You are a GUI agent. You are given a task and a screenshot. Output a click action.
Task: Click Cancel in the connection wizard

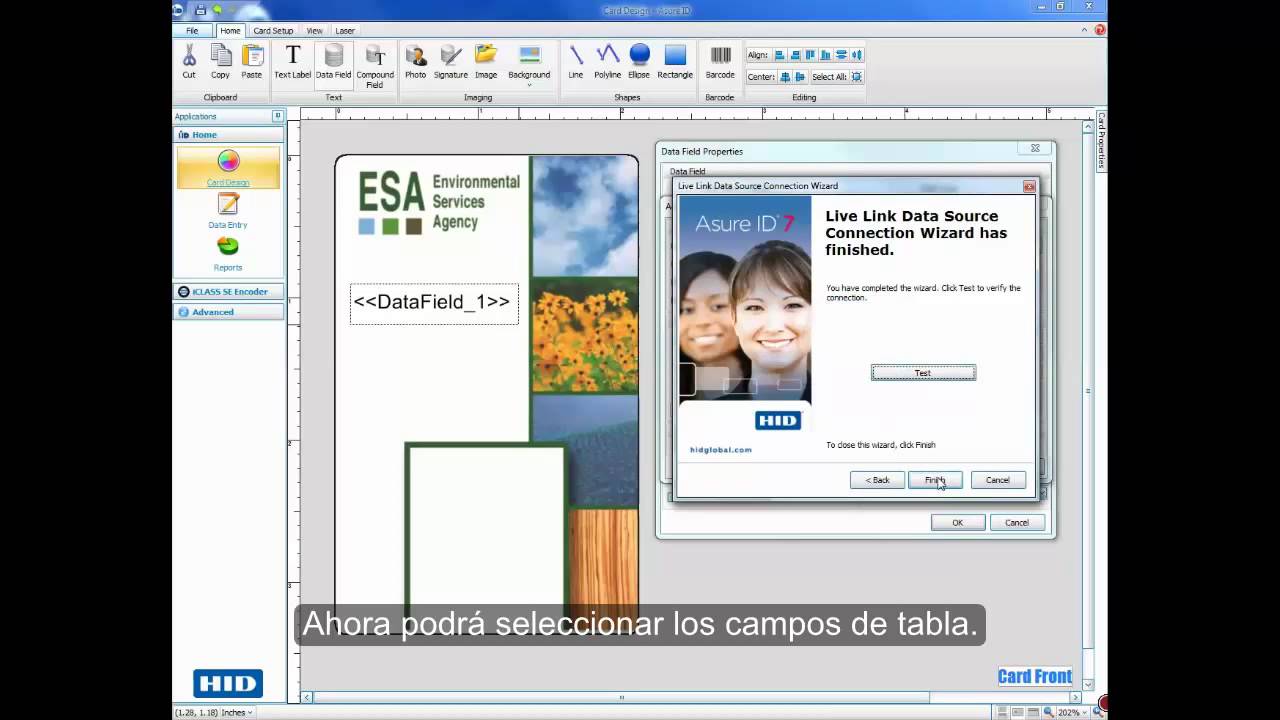[x=998, y=480]
